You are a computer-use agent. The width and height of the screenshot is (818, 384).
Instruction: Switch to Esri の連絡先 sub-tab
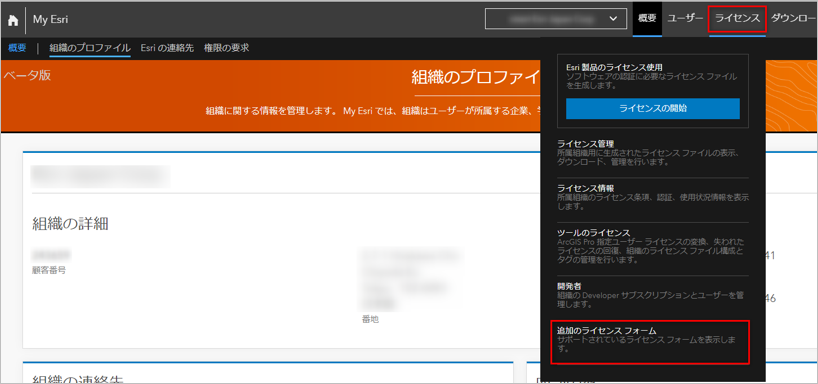[167, 48]
